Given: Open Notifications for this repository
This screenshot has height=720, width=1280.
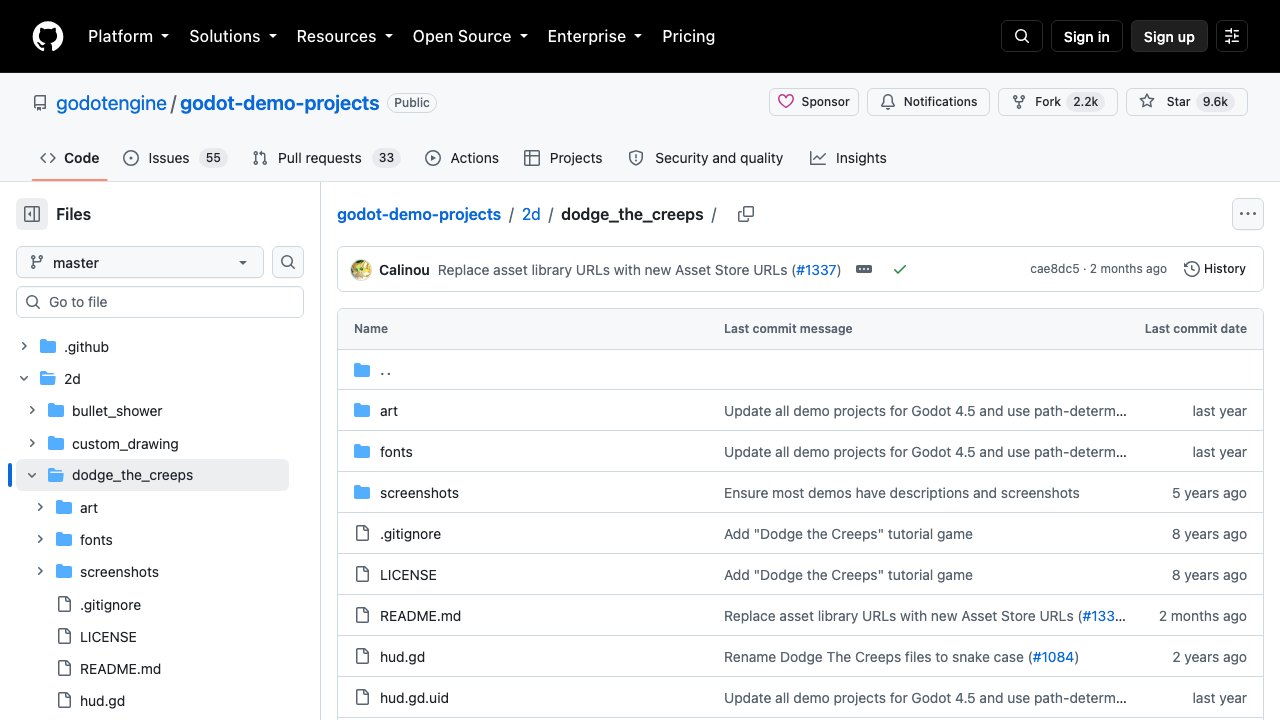Looking at the screenshot, I should click(x=929, y=102).
